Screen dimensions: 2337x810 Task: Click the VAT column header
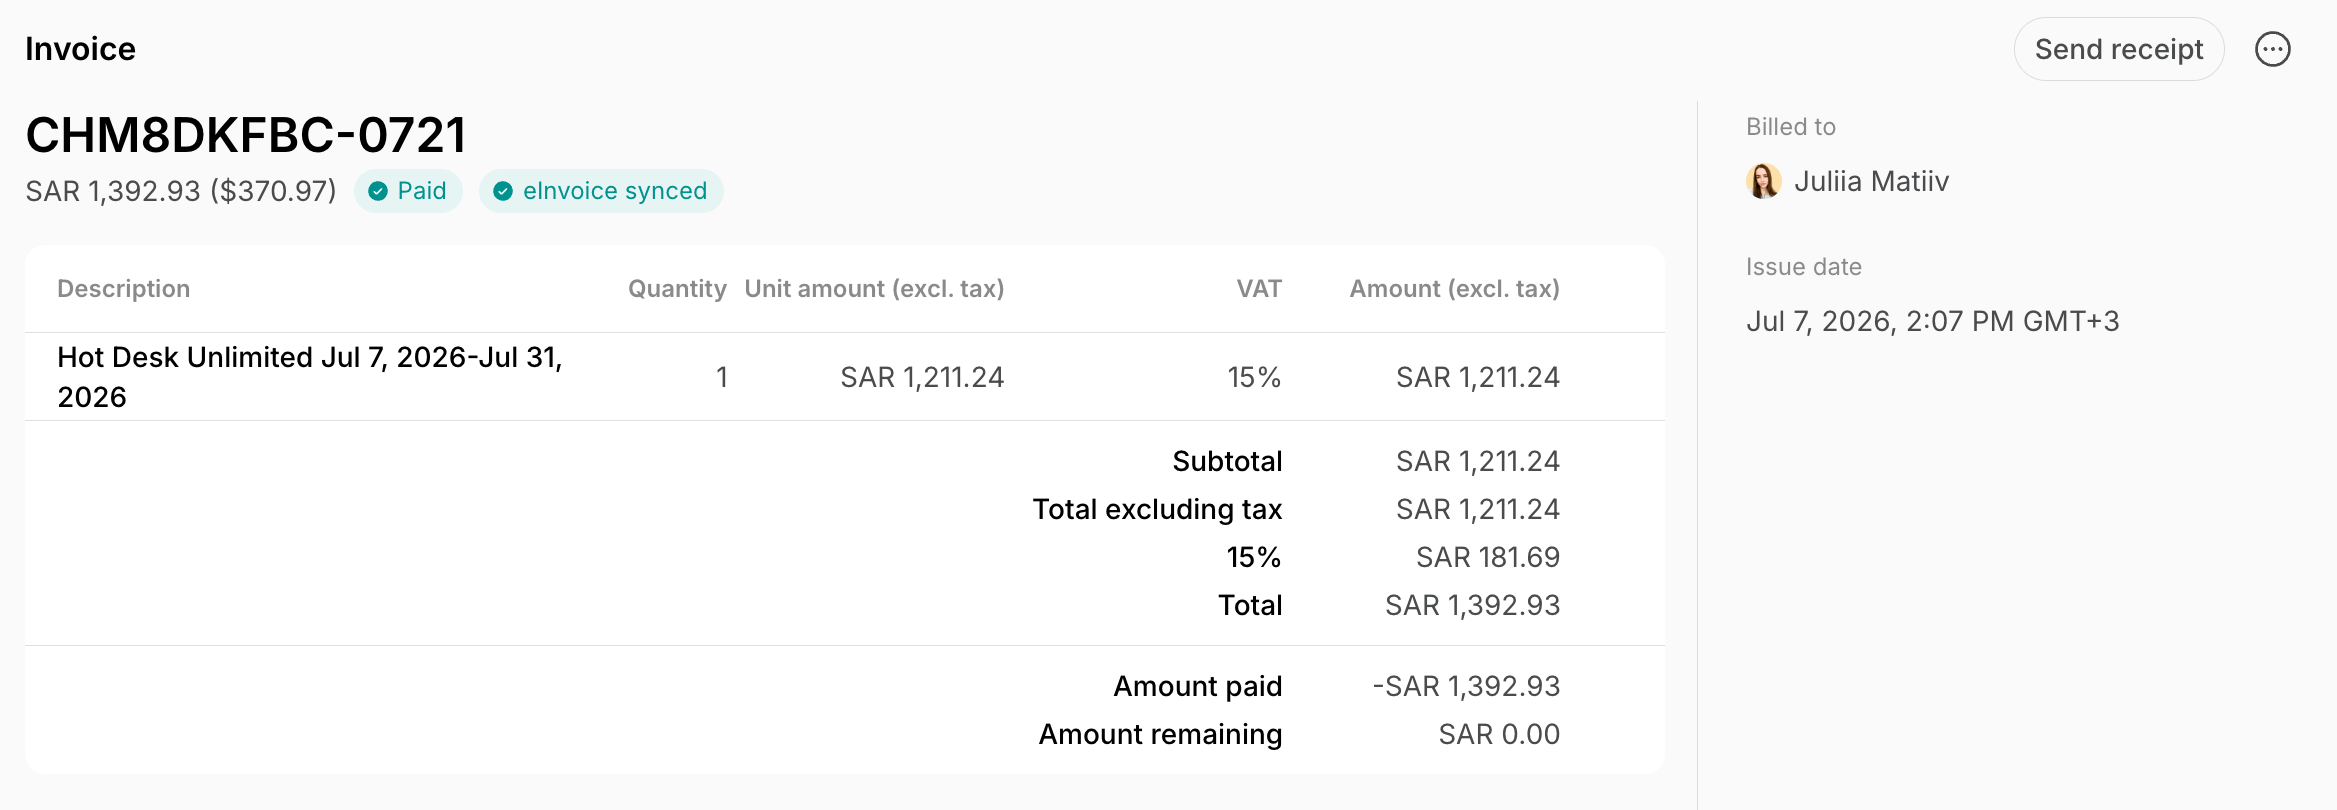(x=1259, y=289)
